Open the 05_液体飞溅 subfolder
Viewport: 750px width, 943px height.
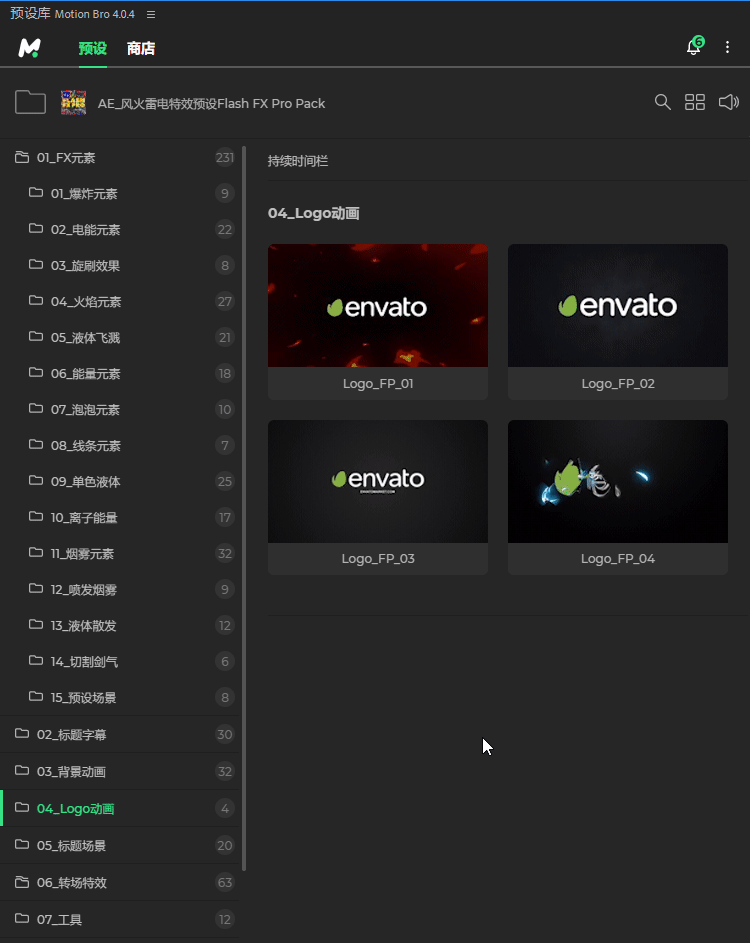[x=120, y=337]
